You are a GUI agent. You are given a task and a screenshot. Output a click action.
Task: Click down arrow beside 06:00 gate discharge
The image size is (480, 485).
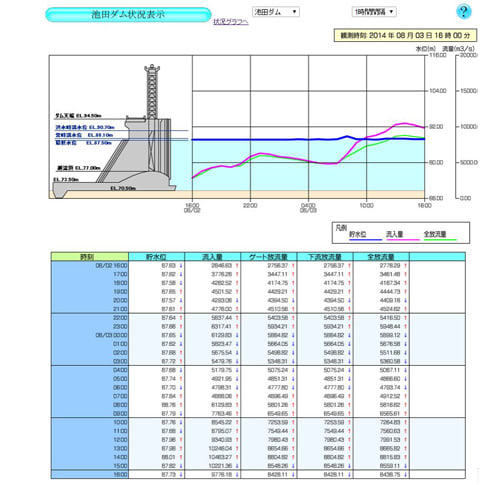pos(293,387)
